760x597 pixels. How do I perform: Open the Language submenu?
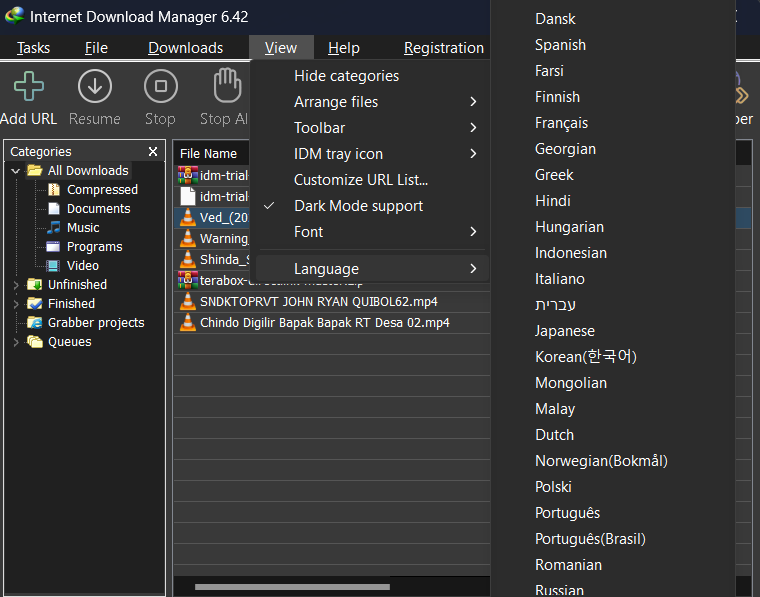(372, 268)
